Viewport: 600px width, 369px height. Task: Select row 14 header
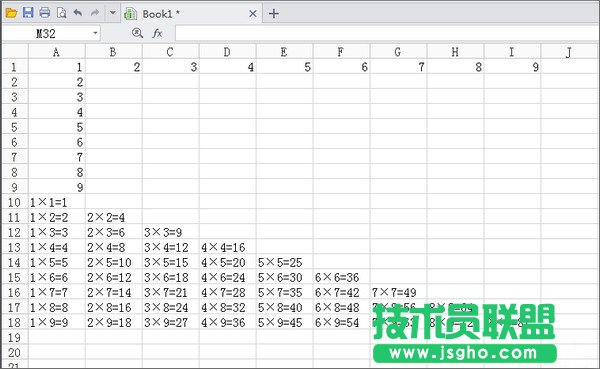point(15,262)
